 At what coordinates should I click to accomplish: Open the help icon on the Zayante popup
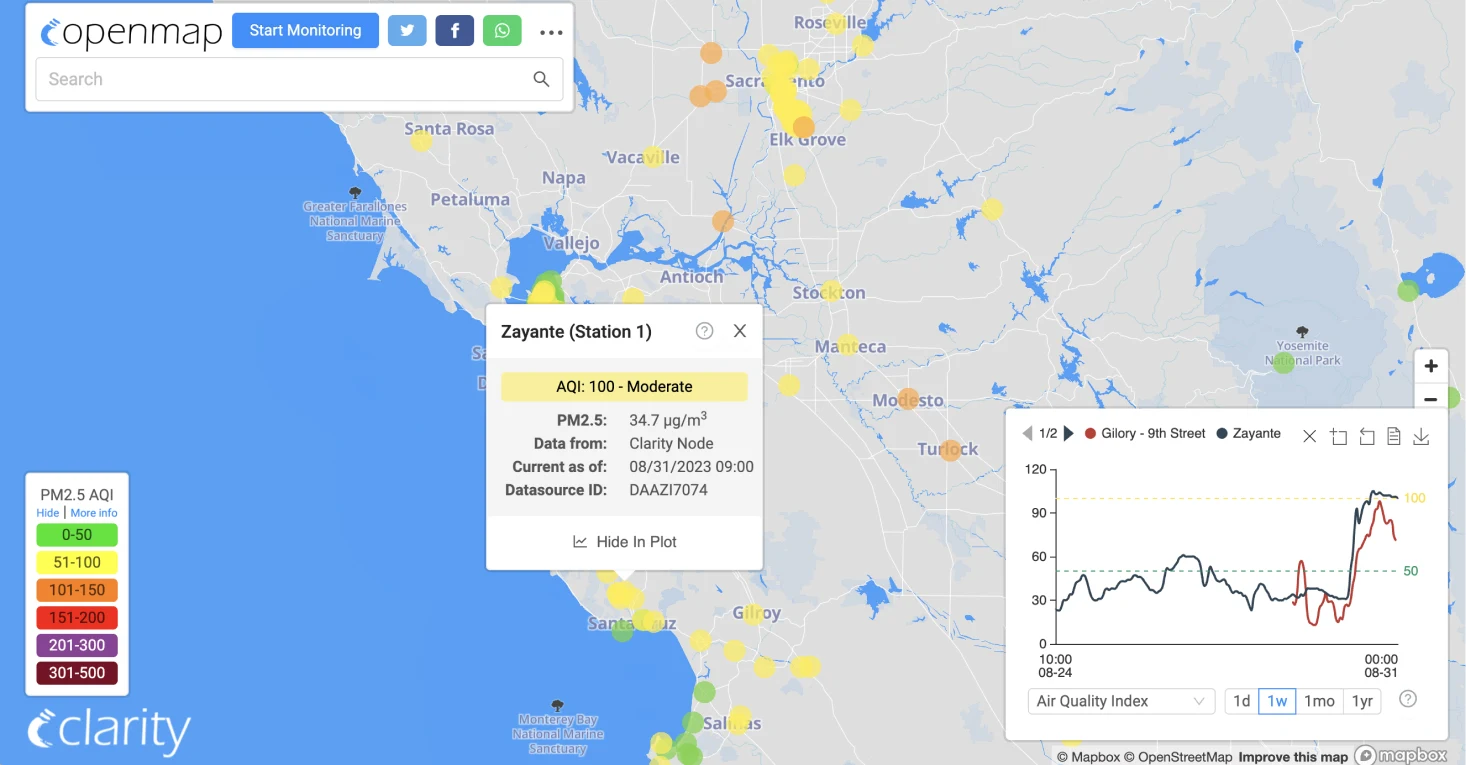704,330
